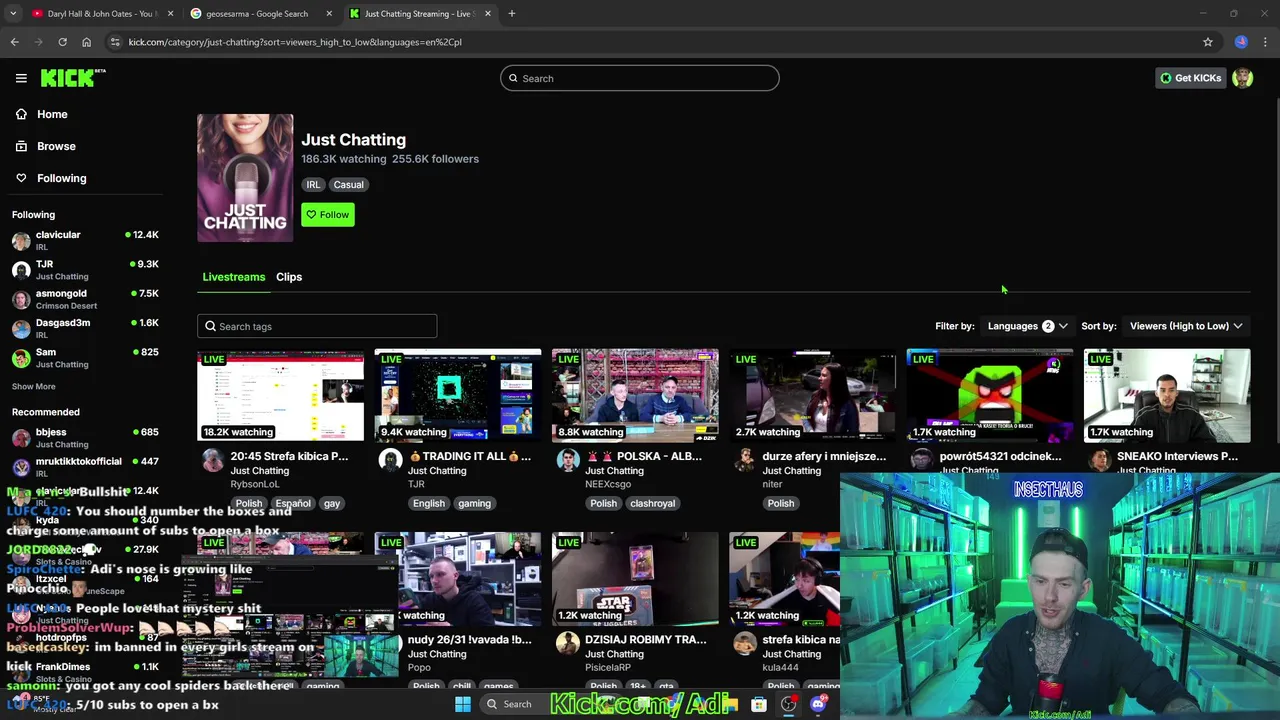Open the Sam channel in Following list
Viewport: 1280px width, 720px height.
tap(85, 357)
